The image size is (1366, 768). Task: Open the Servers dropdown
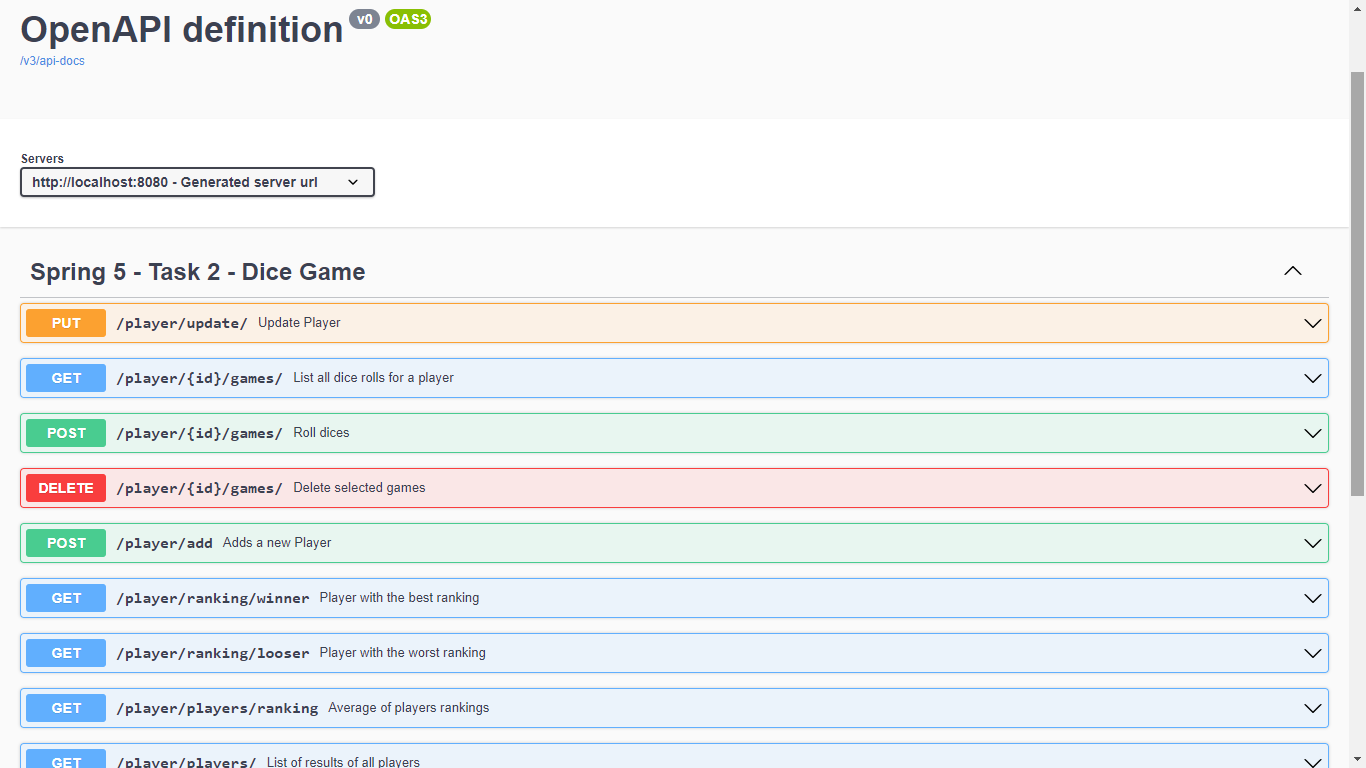point(197,182)
